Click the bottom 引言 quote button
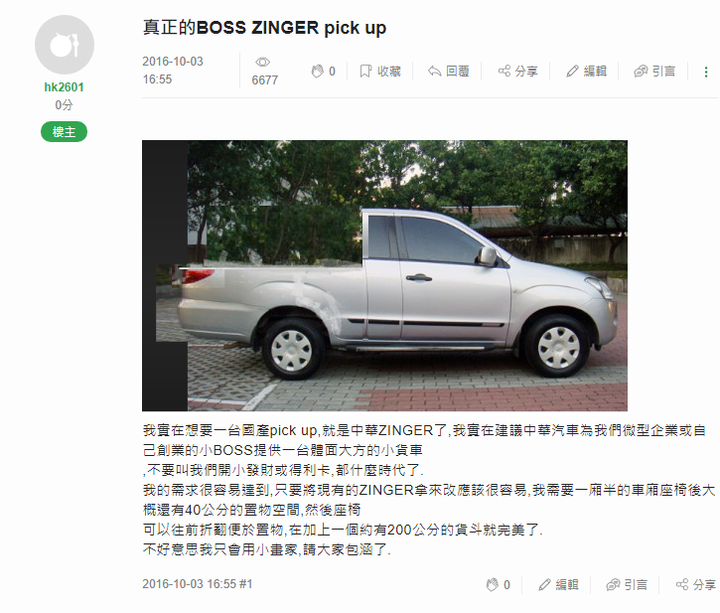720x613 pixels. [627, 585]
